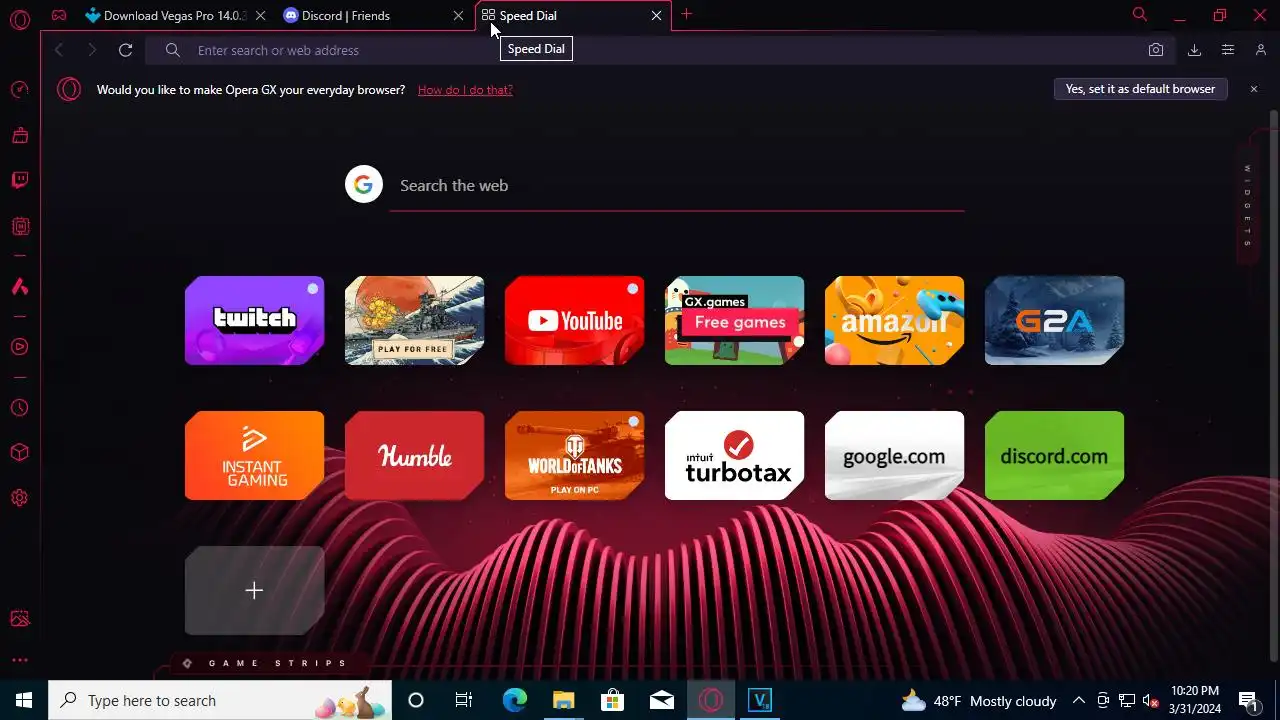Close the Download Vegas Pro tab
Image resolution: width=1280 pixels, height=720 pixels.
(261, 16)
